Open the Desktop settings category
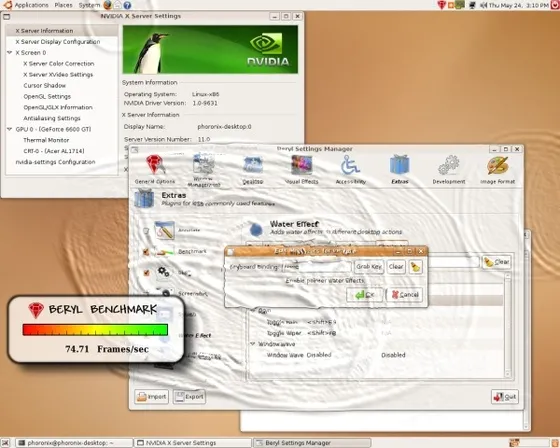This screenshot has width=560, height=448. click(253, 170)
